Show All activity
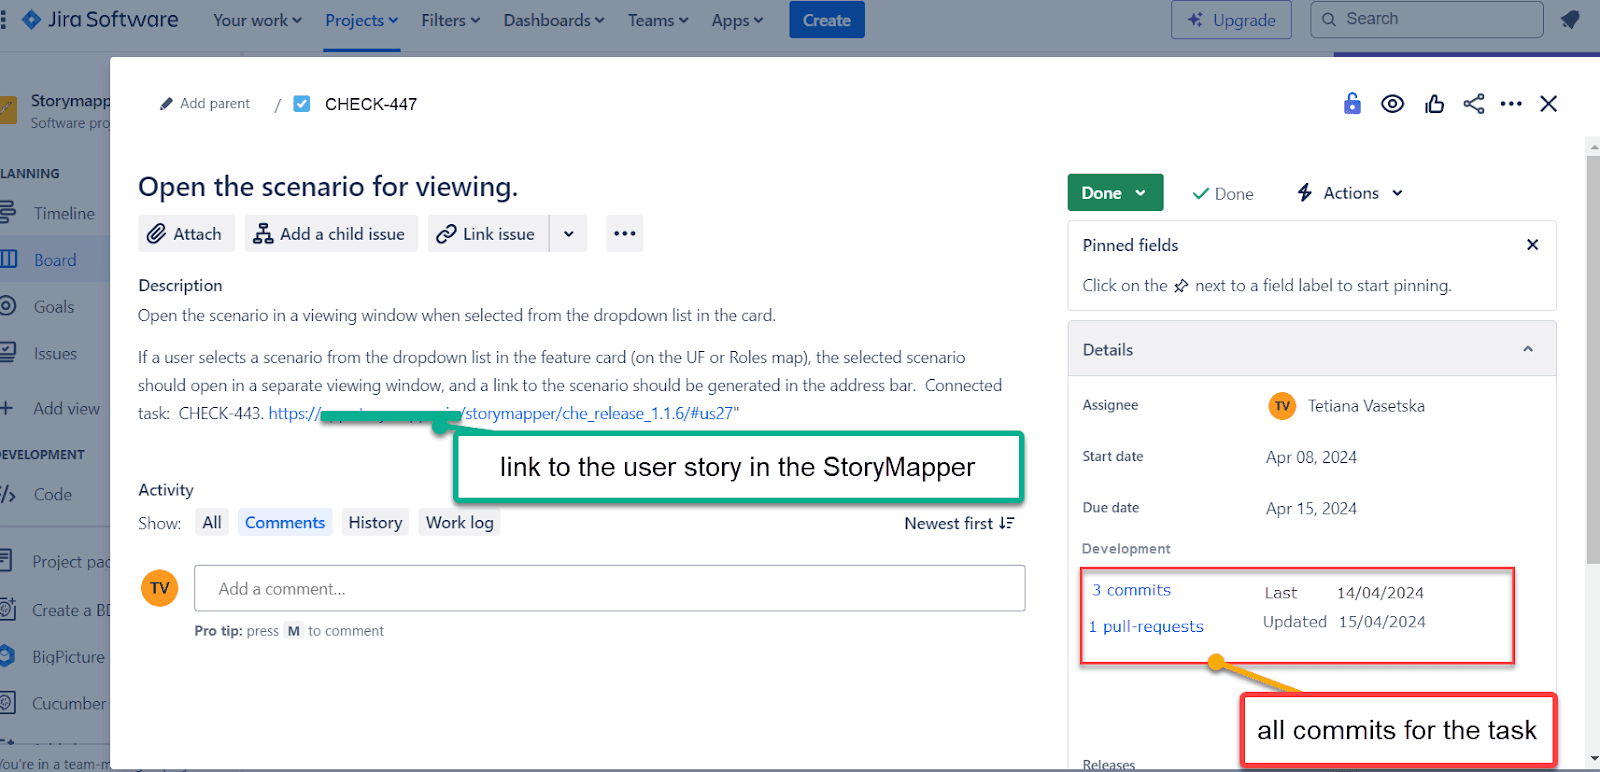 (212, 523)
